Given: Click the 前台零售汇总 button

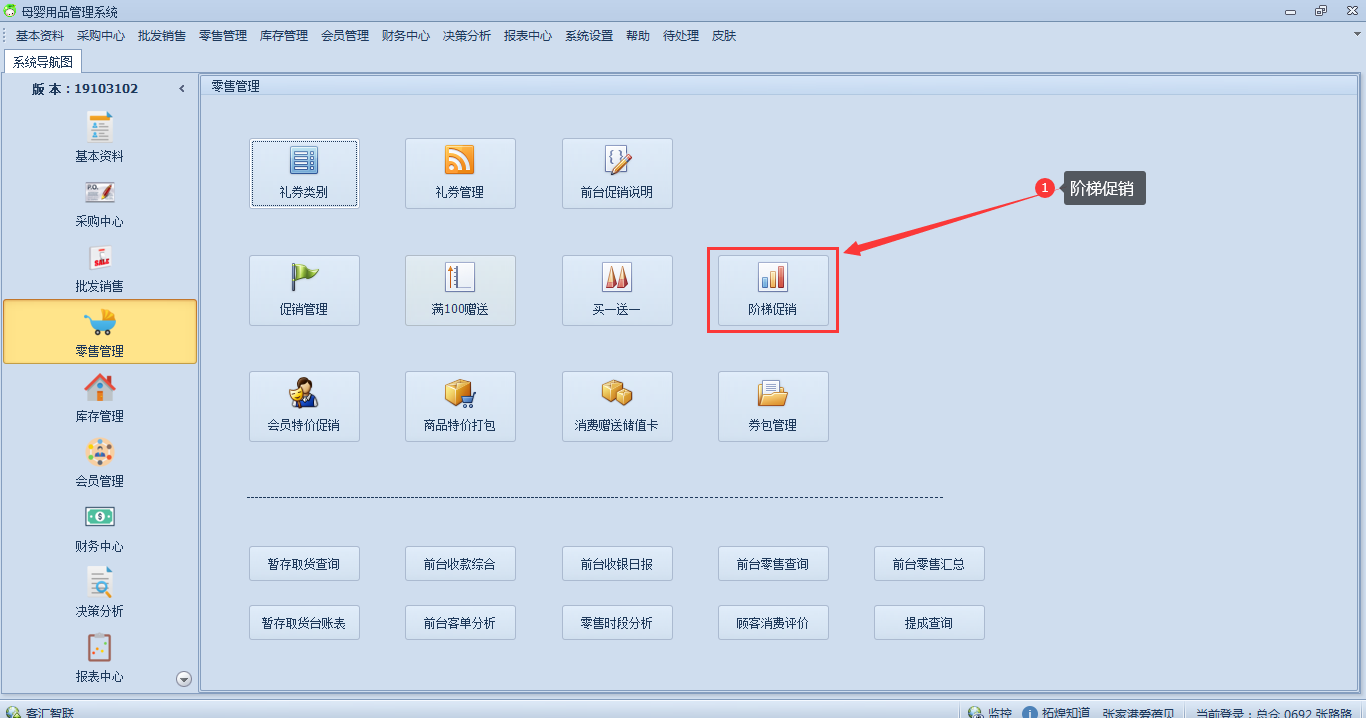Looking at the screenshot, I should coord(929,564).
